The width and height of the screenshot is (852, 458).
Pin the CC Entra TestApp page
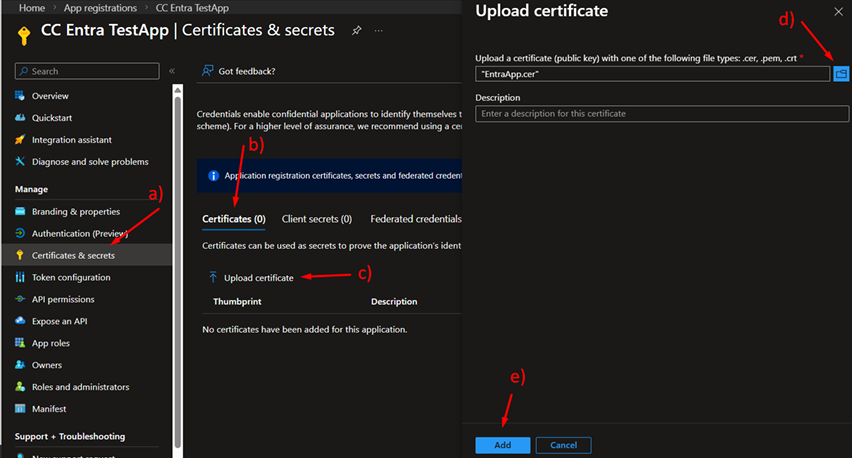pyautogui.click(x=356, y=30)
